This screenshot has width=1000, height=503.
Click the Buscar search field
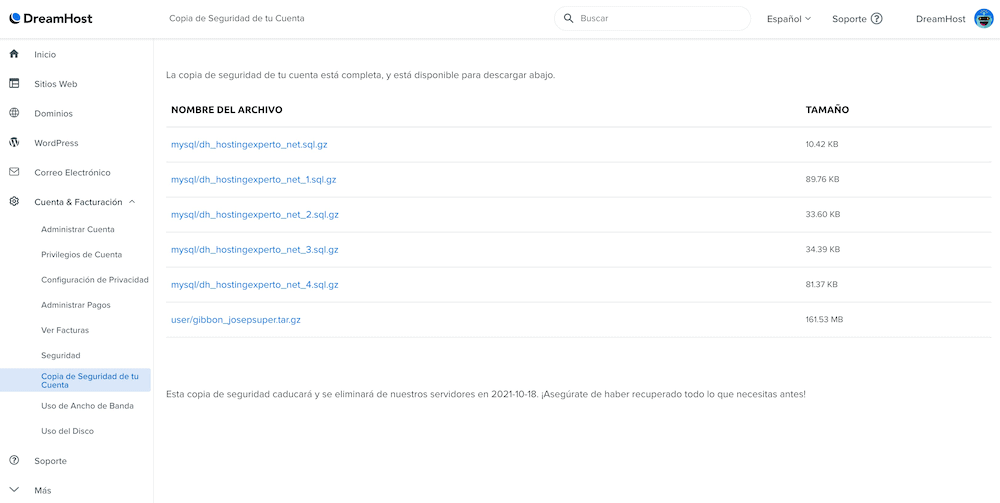[x=652, y=18]
